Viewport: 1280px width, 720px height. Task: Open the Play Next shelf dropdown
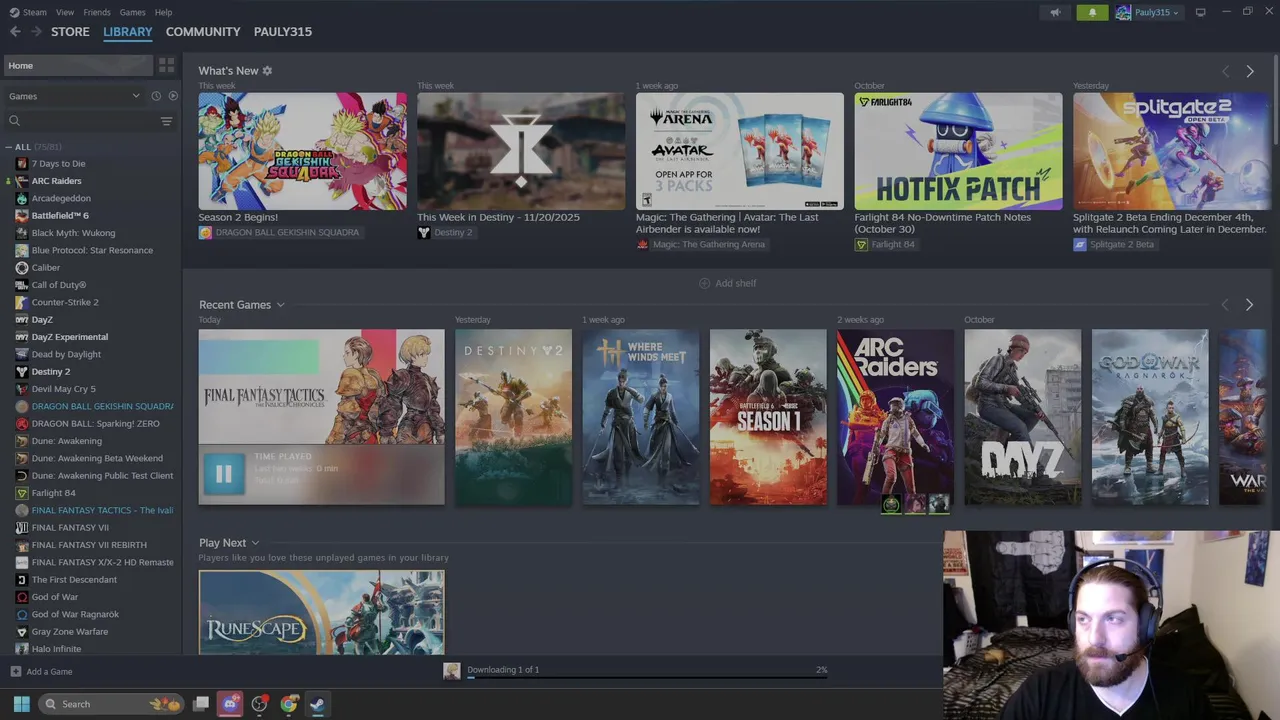(x=255, y=543)
